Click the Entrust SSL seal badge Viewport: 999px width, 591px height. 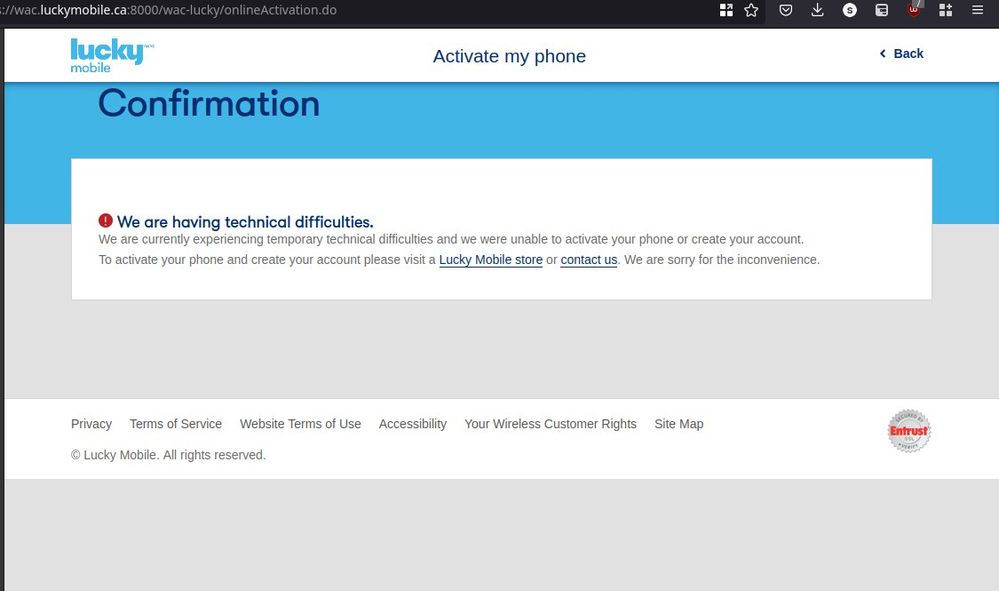point(909,431)
